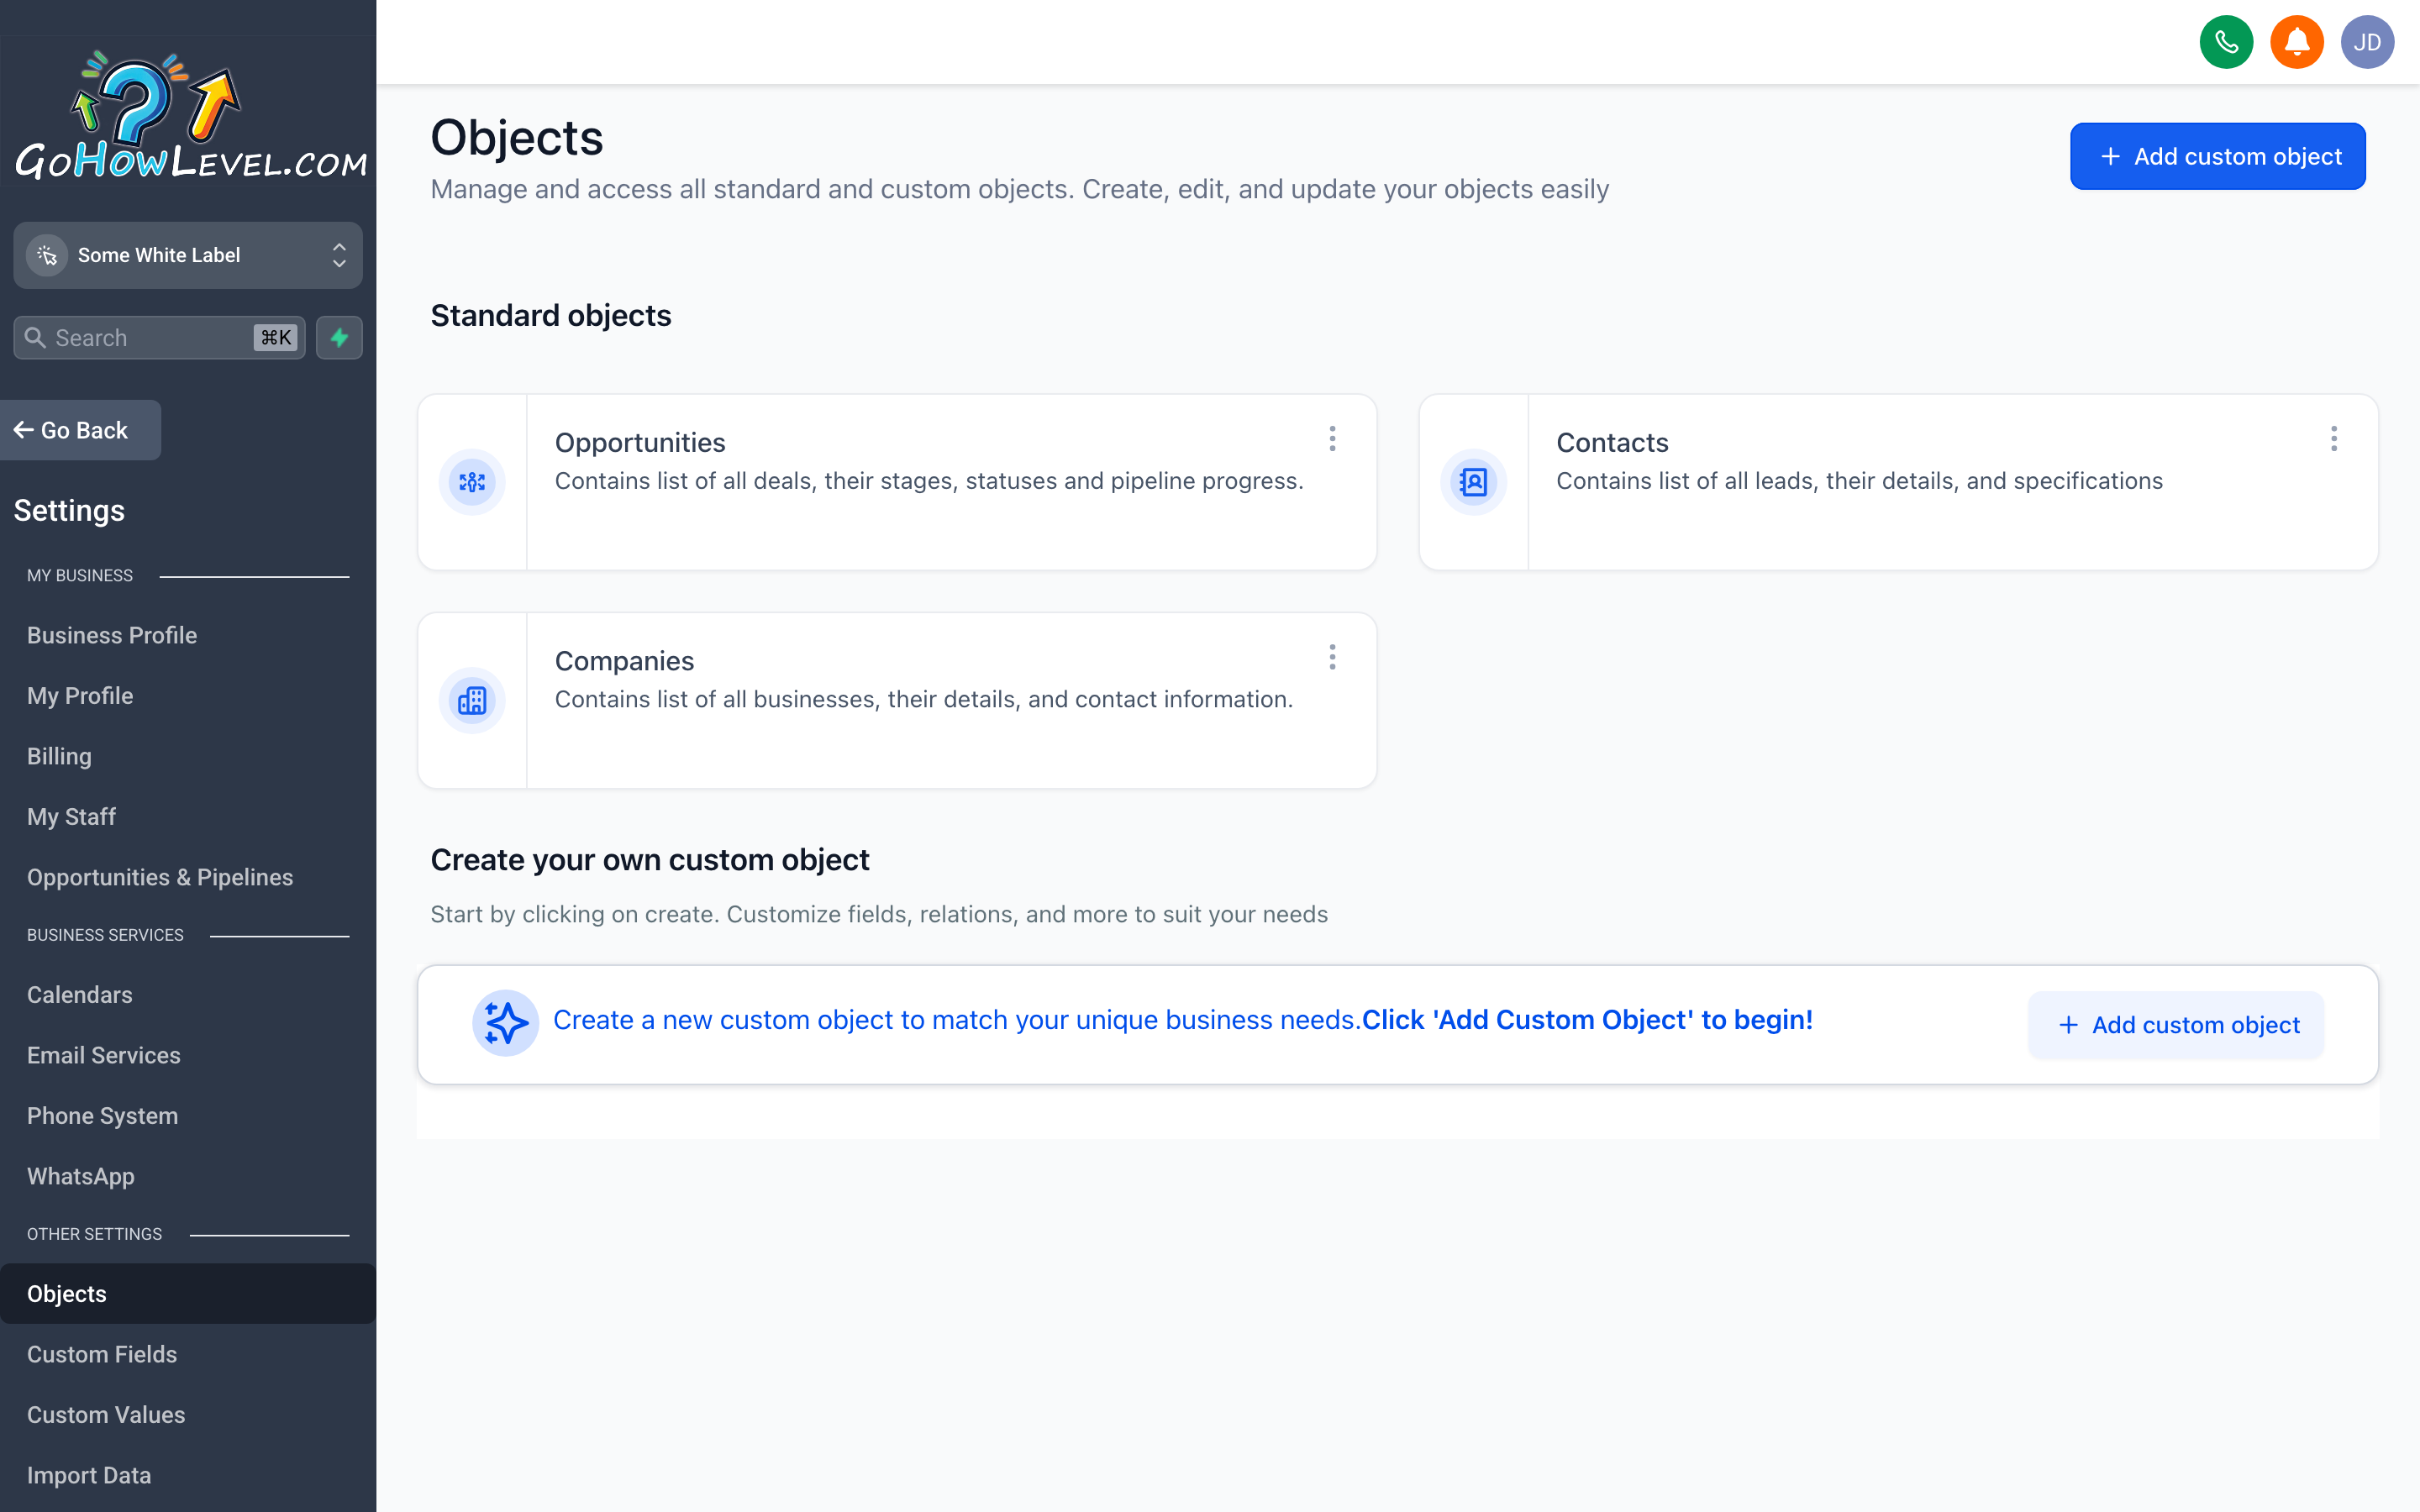Open Contacts card three-dot menu
Image resolution: width=2420 pixels, height=1512 pixels.
click(x=2334, y=439)
